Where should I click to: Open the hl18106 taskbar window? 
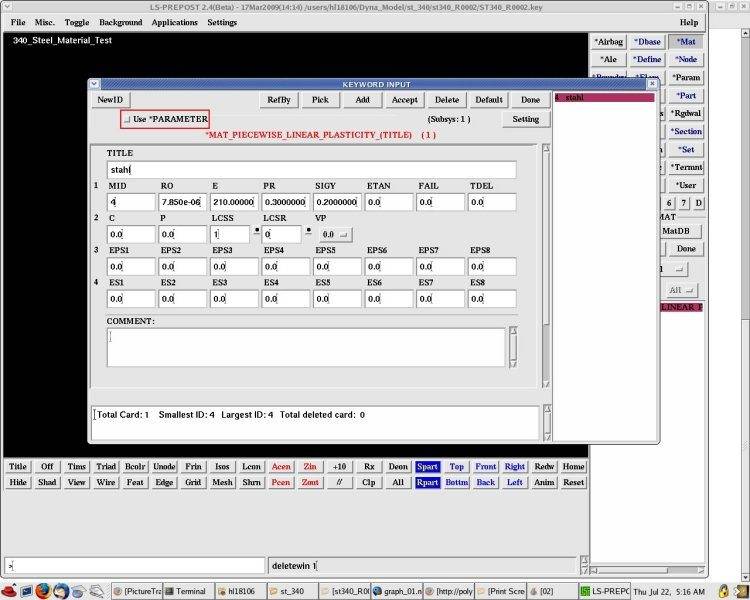(x=239, y=591)
